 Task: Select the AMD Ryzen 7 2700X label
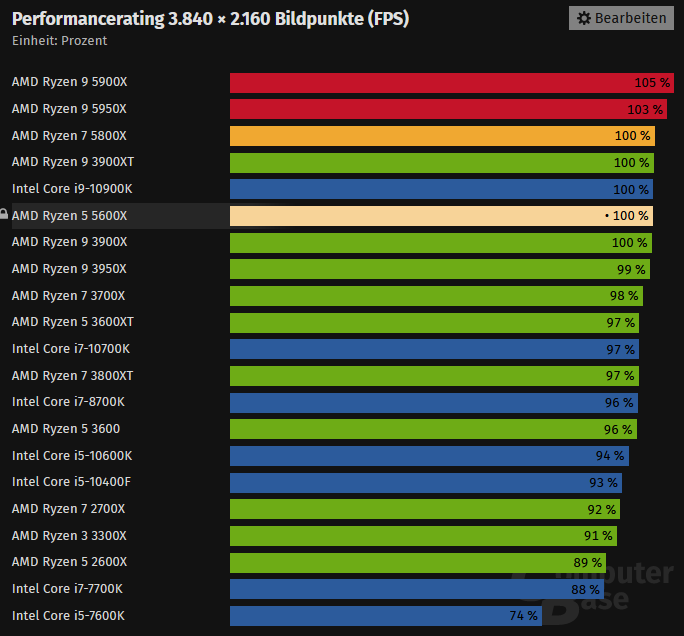68,509
